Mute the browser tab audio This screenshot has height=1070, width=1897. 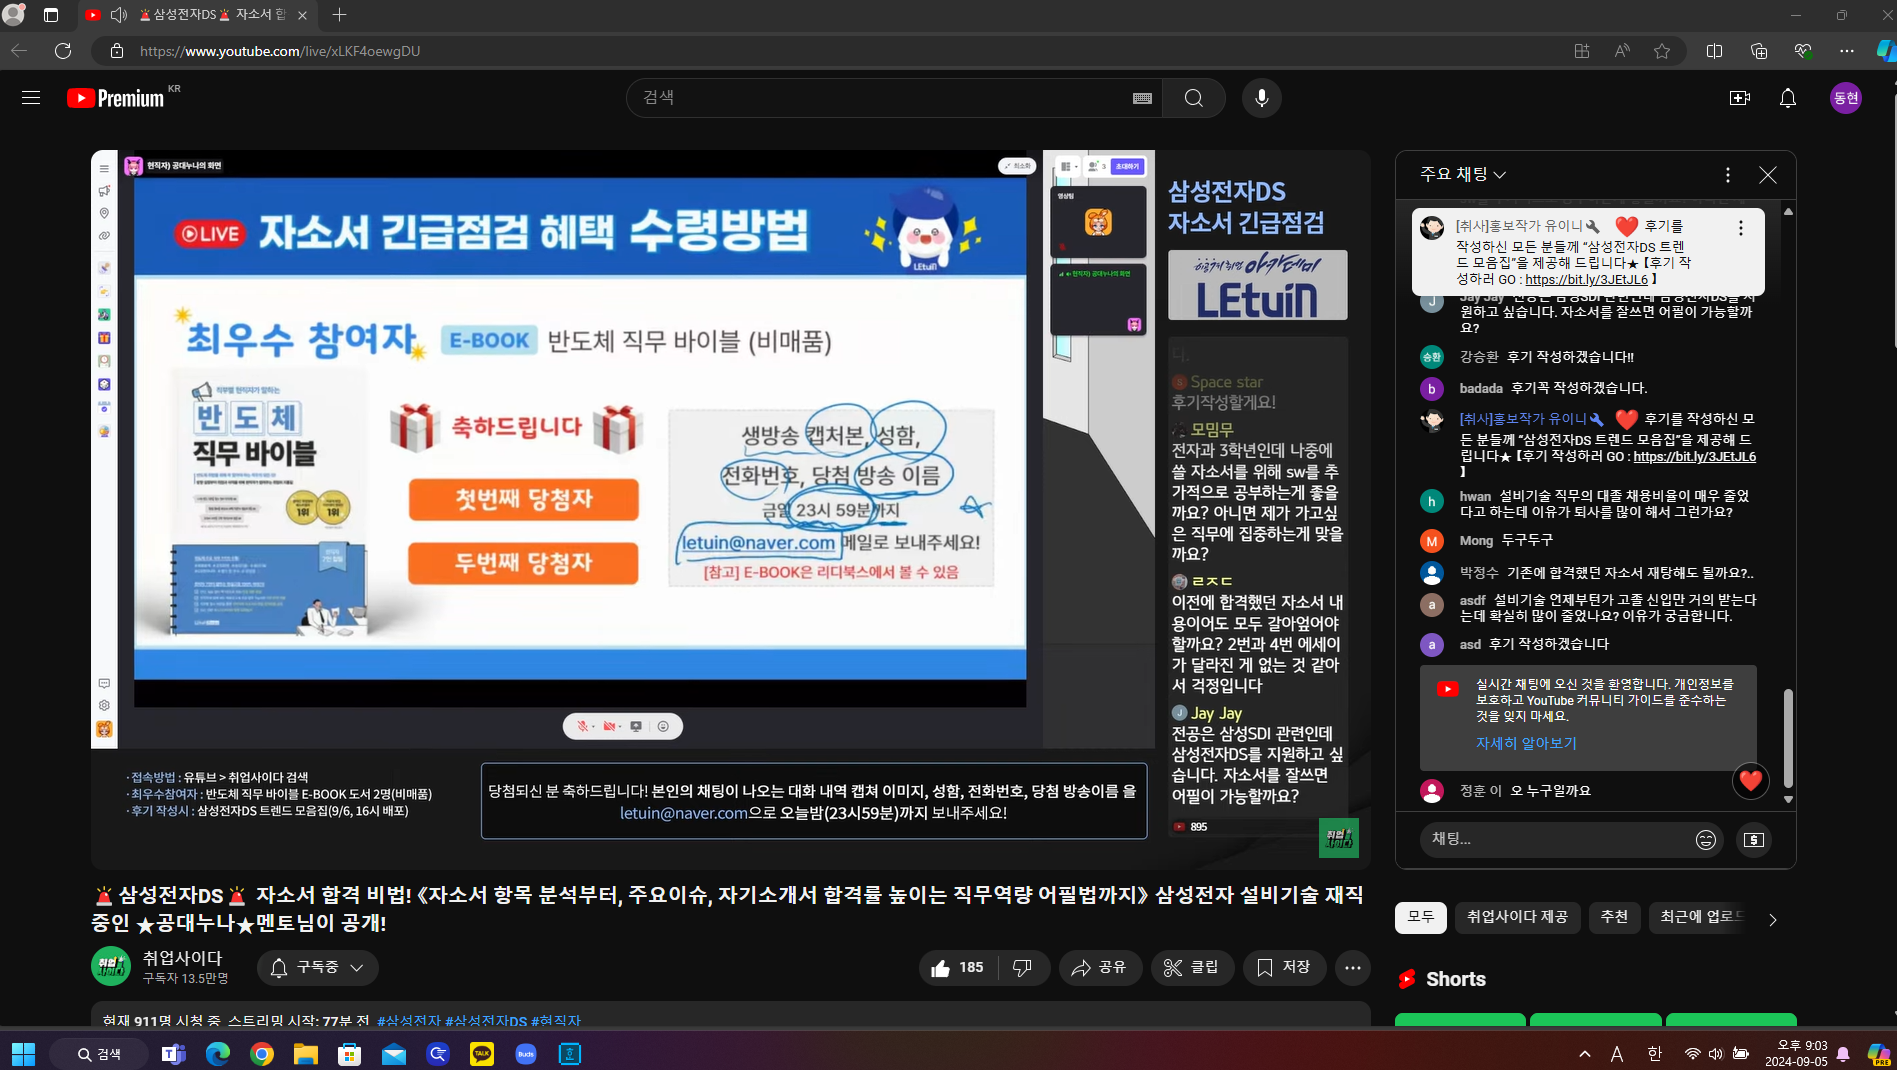point(119,15)
